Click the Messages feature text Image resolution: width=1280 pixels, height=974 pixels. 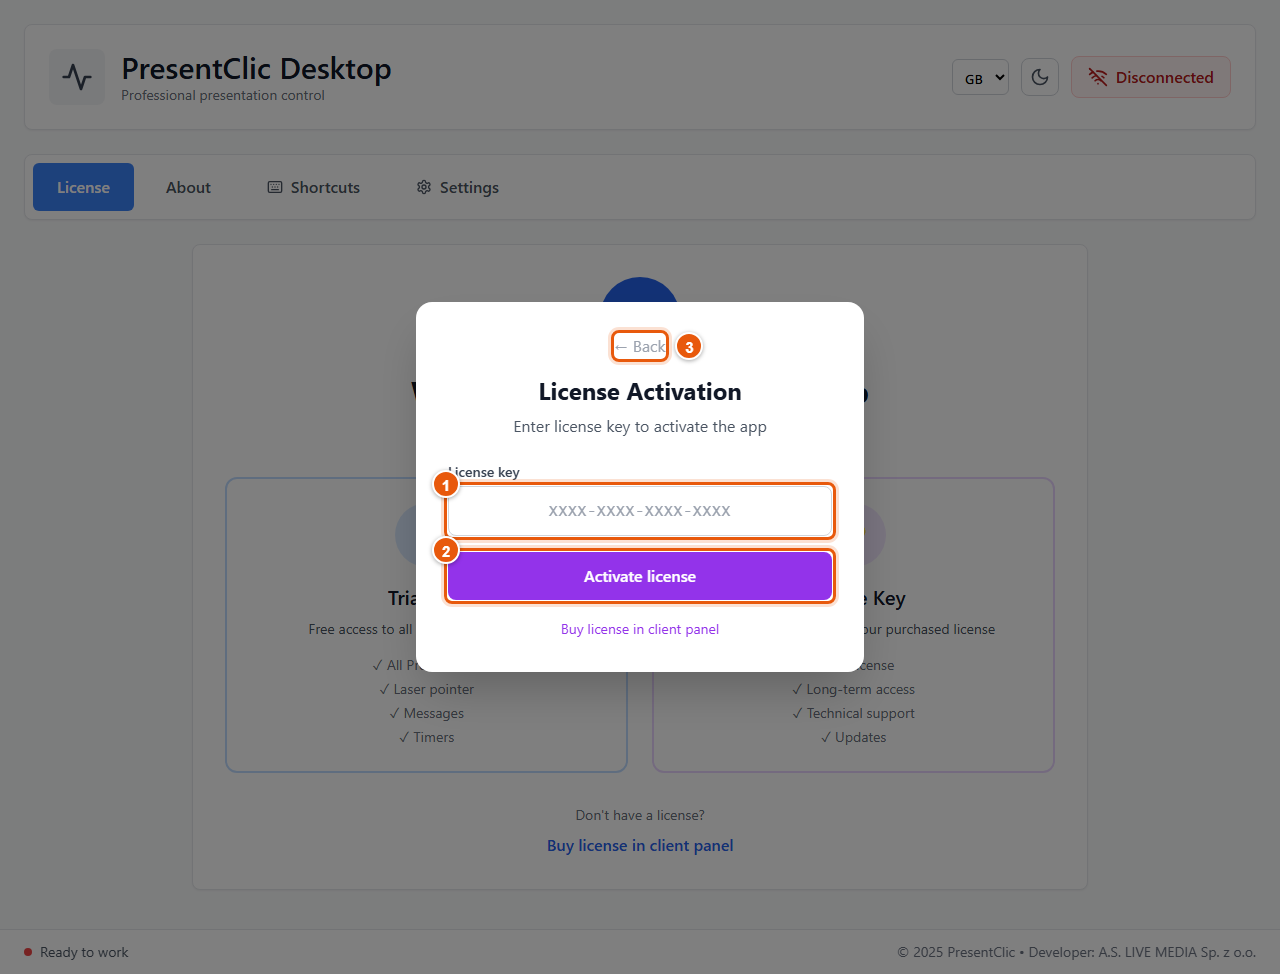pyautogui.click(x=426, y=713)
